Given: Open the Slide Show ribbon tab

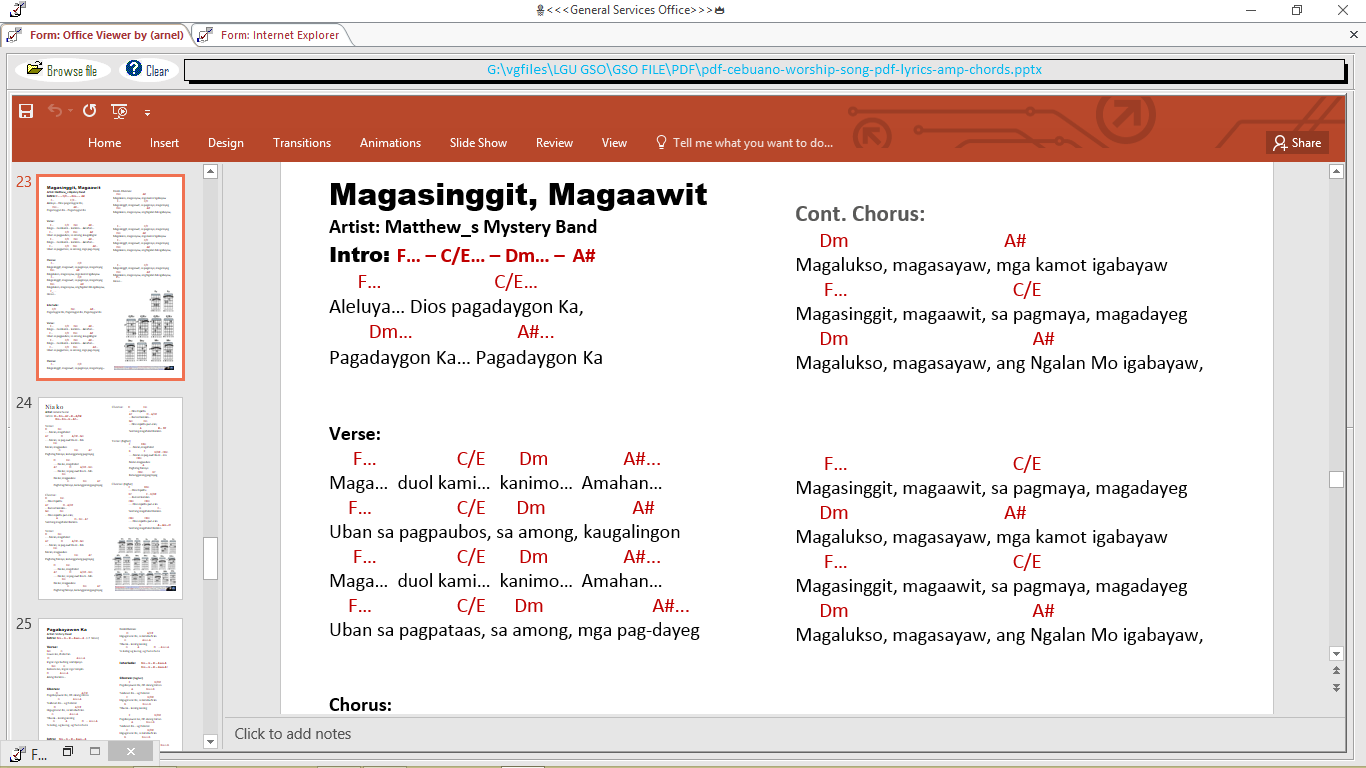Looking at the screenshot, I should [x=478, y=143].
